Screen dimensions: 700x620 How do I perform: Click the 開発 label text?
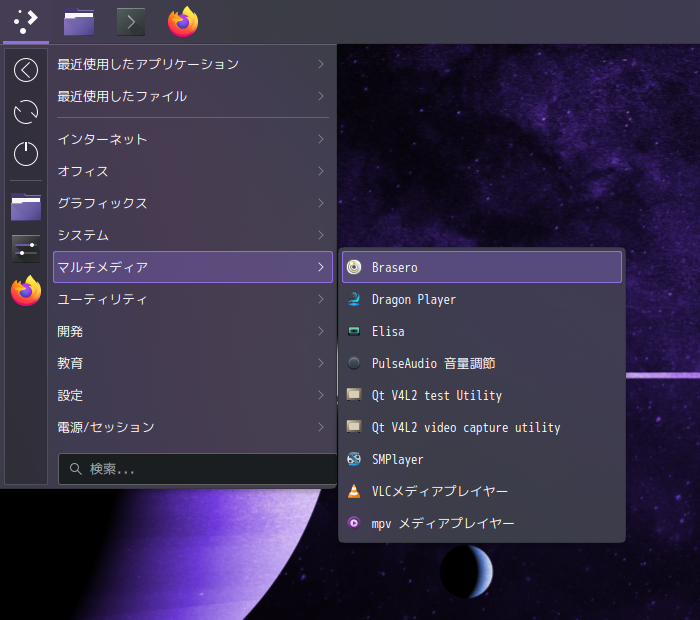70,331
